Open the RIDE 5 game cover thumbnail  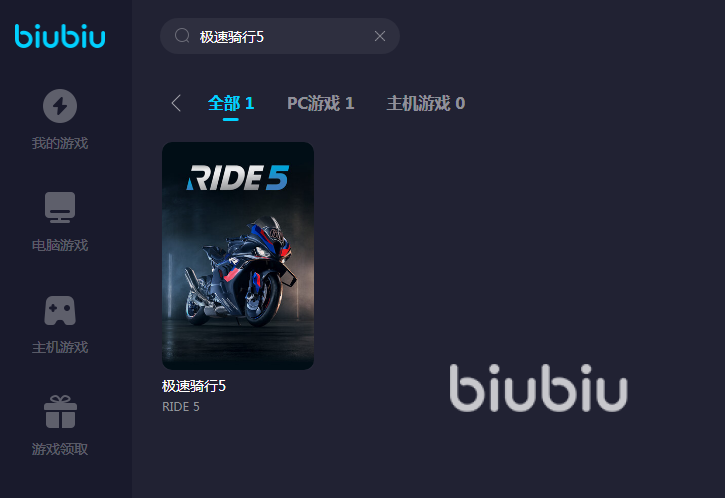[x=238, y=256]
